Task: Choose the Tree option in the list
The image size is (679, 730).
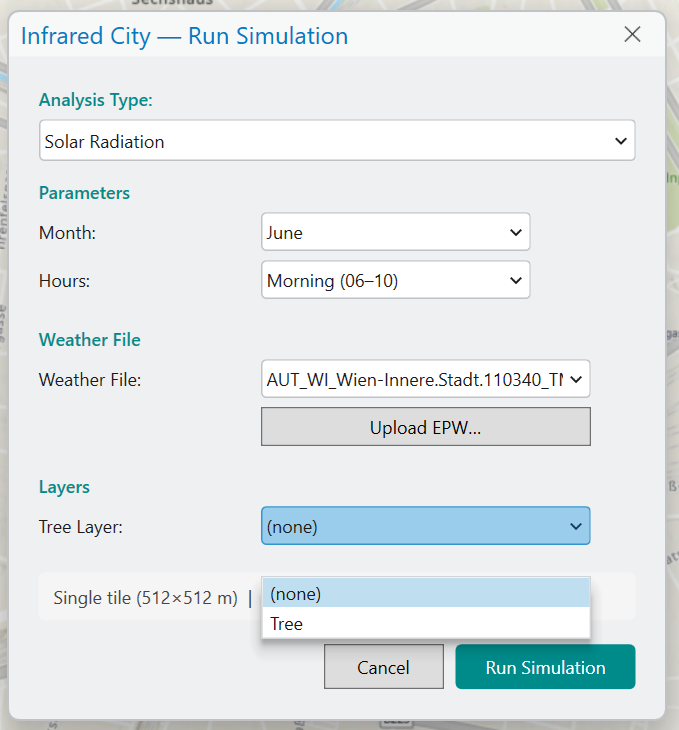Action: pyautogui.click(x=426, y=623)
